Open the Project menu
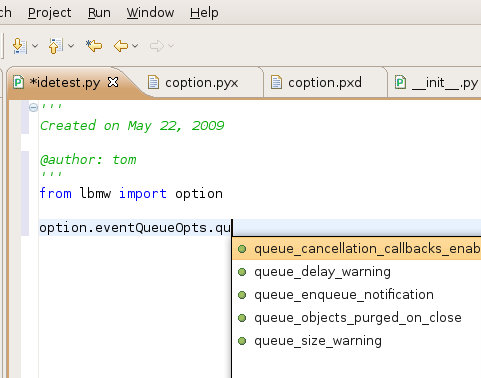481x378 pixels. (49, 13)
